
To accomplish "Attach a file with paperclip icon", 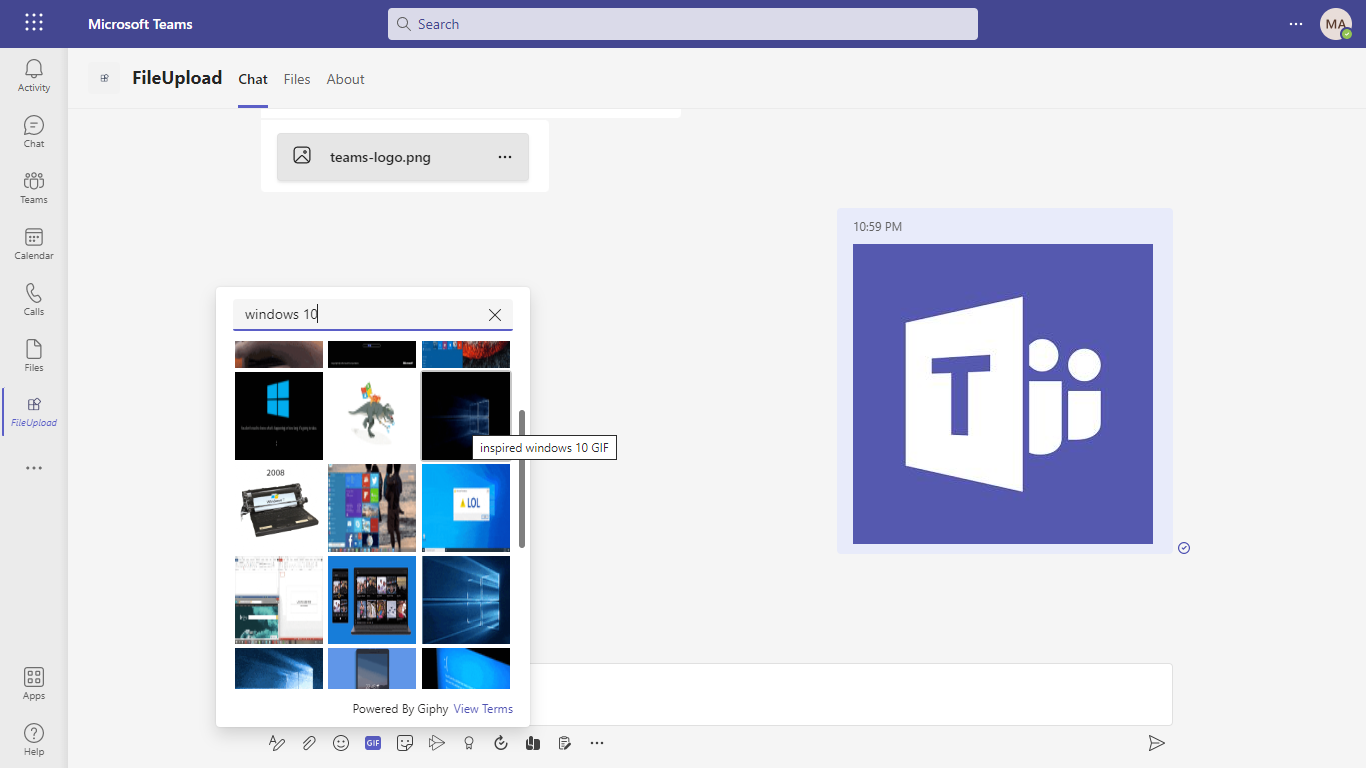I will pyautogui.click(x=309, y=743).
